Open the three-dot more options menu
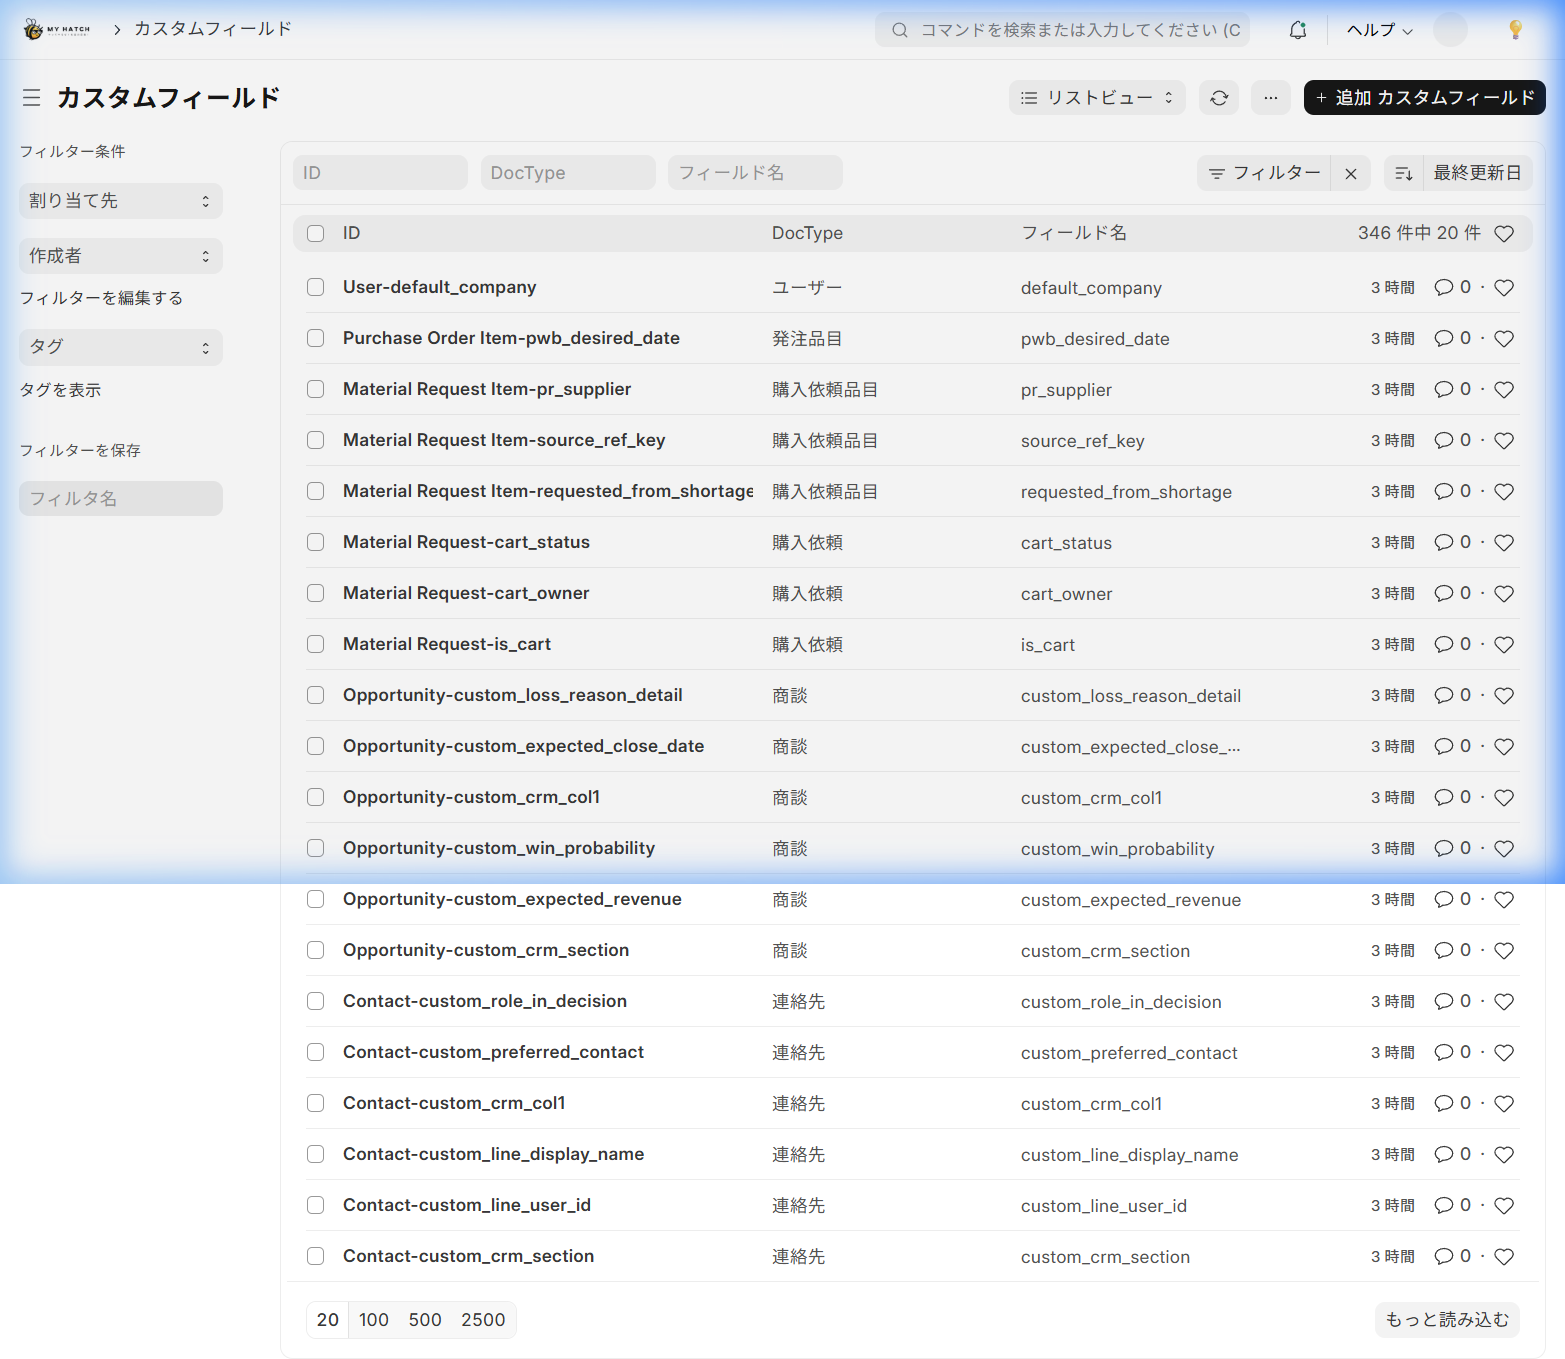Screen dimensions: 1565x1359 point(1270,98)
